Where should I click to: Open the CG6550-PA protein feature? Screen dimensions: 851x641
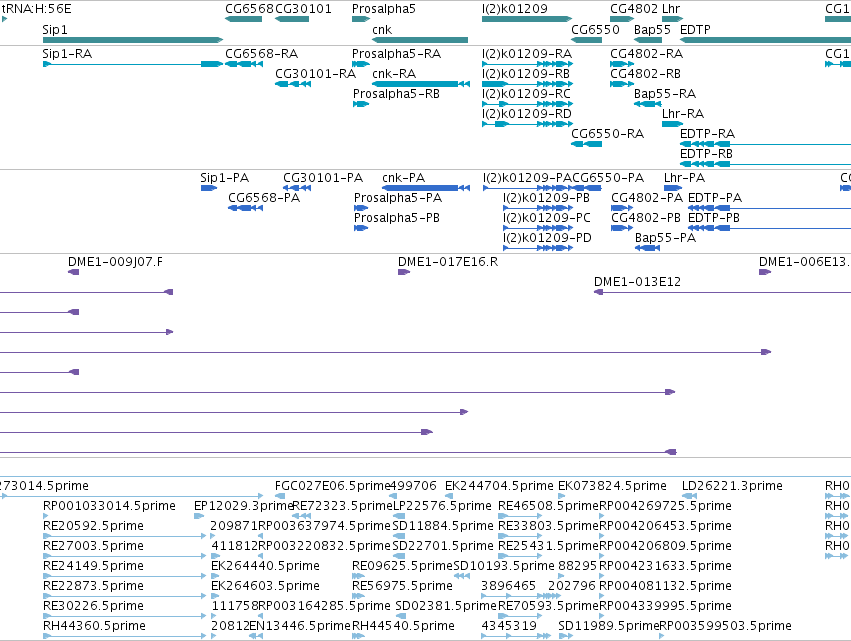(587, 188)
